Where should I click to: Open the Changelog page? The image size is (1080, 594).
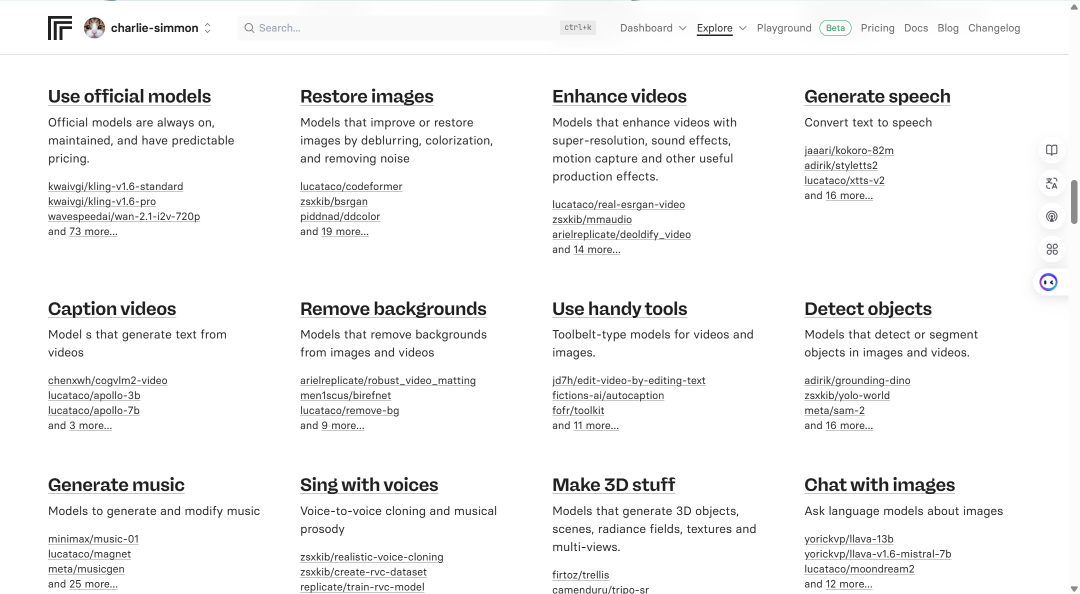coord(994,28)
